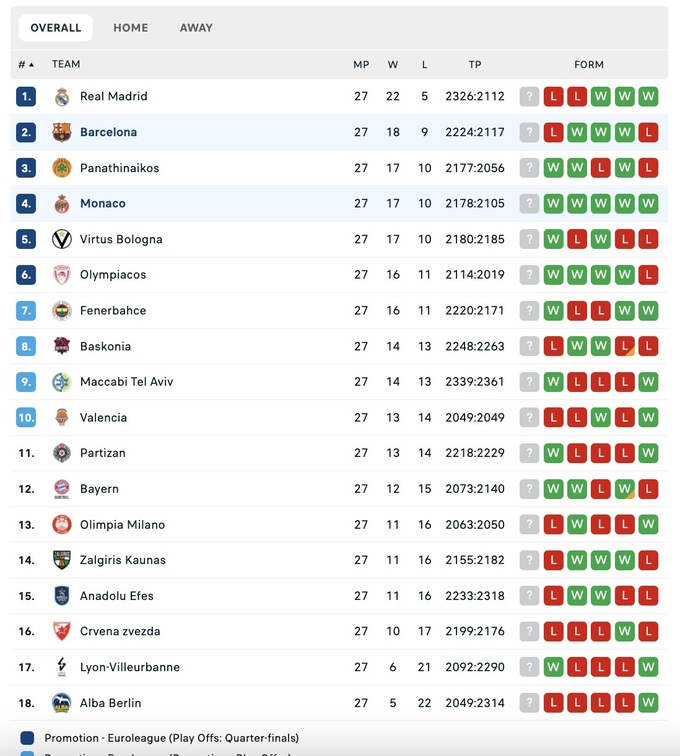Click the Alba Berlin team logo
The height and width of the screenshot is (756, 680).
pos(62,703)
